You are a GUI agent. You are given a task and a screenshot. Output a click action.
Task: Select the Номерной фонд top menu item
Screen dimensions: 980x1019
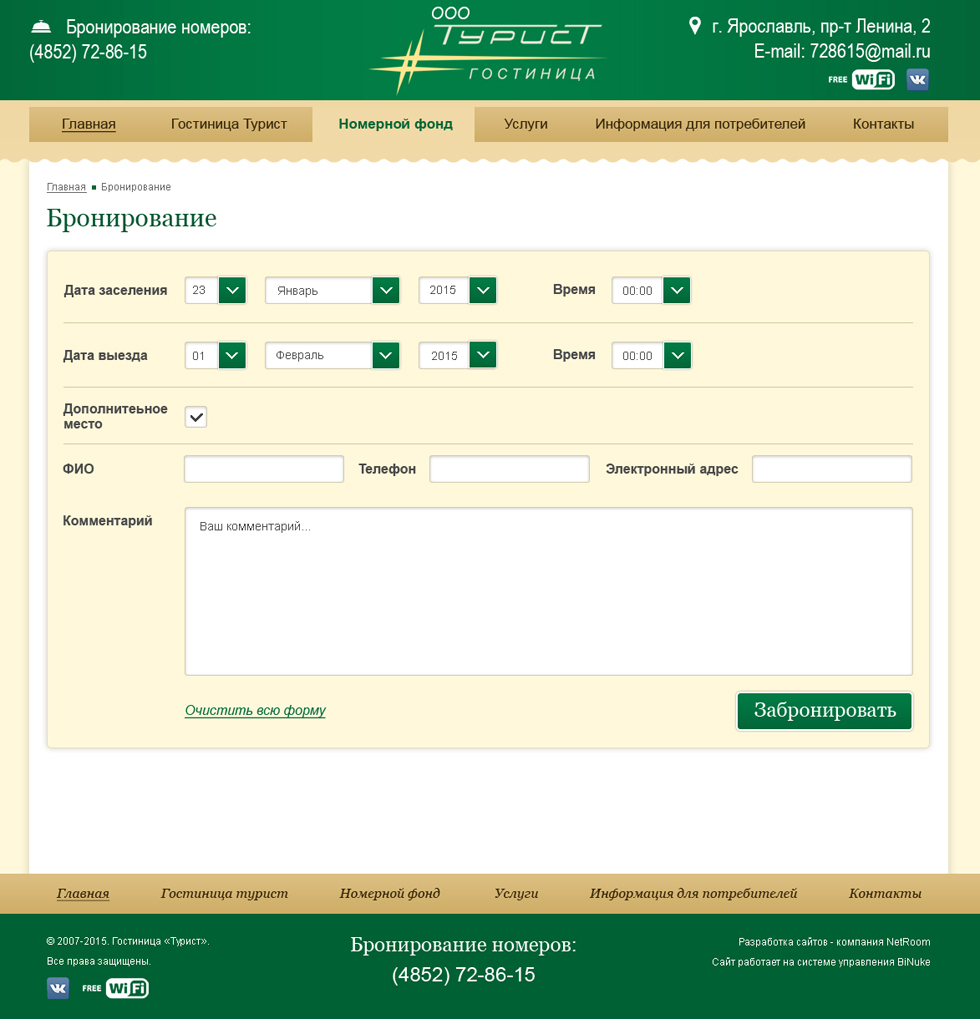(x=395, y=124)
